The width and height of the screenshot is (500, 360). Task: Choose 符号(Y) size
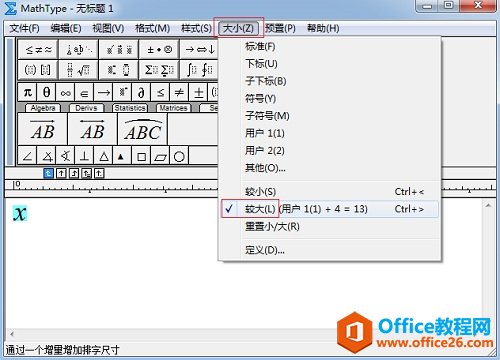(x=330, y=98)
